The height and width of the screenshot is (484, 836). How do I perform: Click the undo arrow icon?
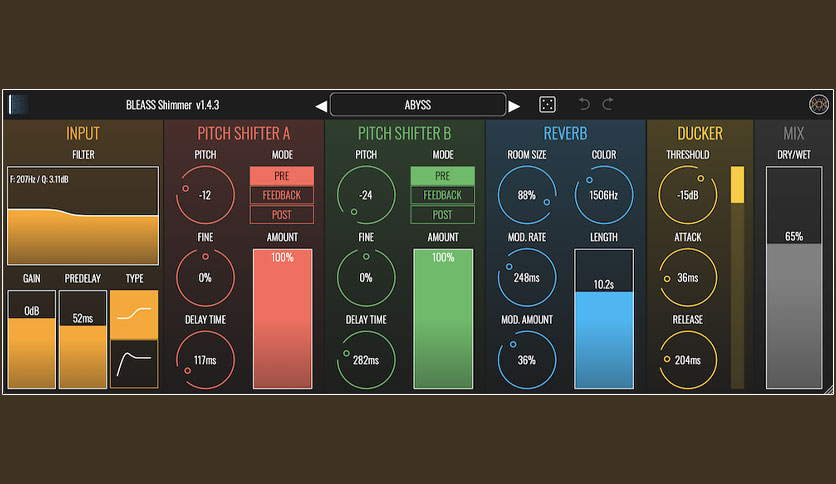pyautogui.click(x=584, y=104)
